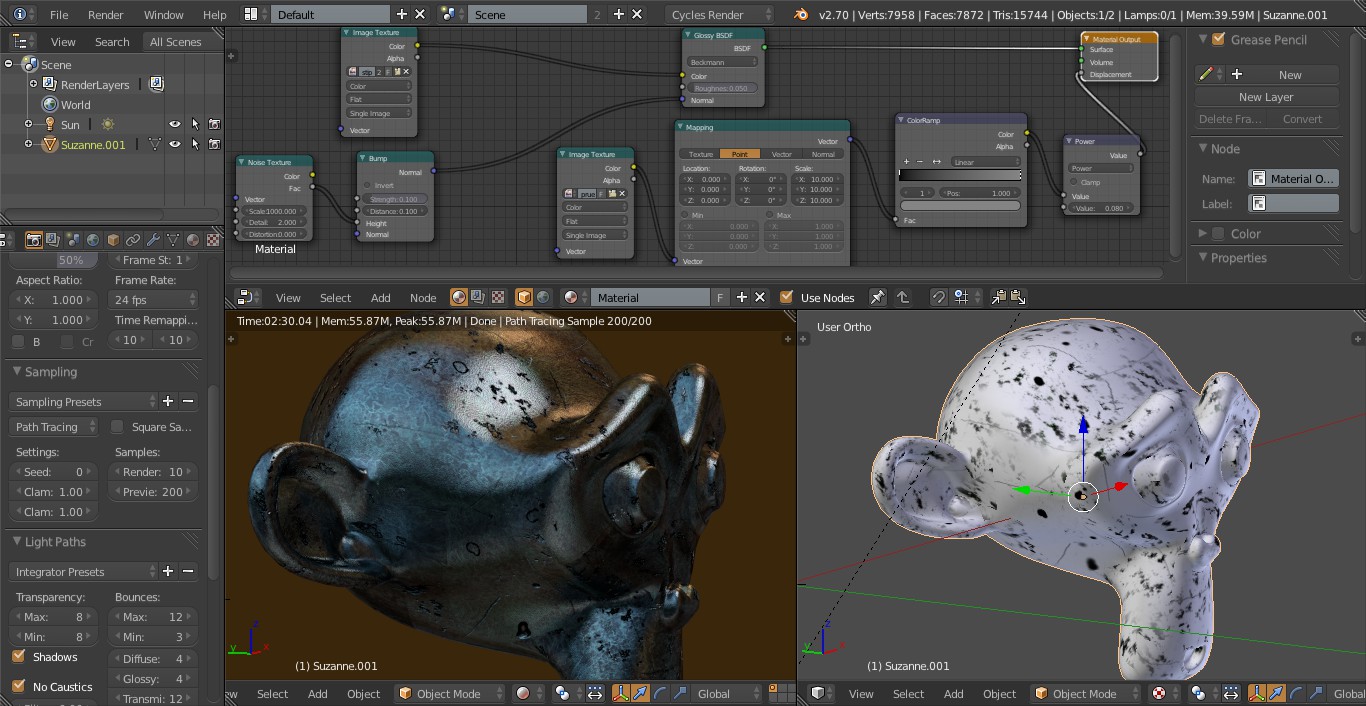Expand the Sun item in outliner
The image size is (1366, 706).
tap(28, 124)
